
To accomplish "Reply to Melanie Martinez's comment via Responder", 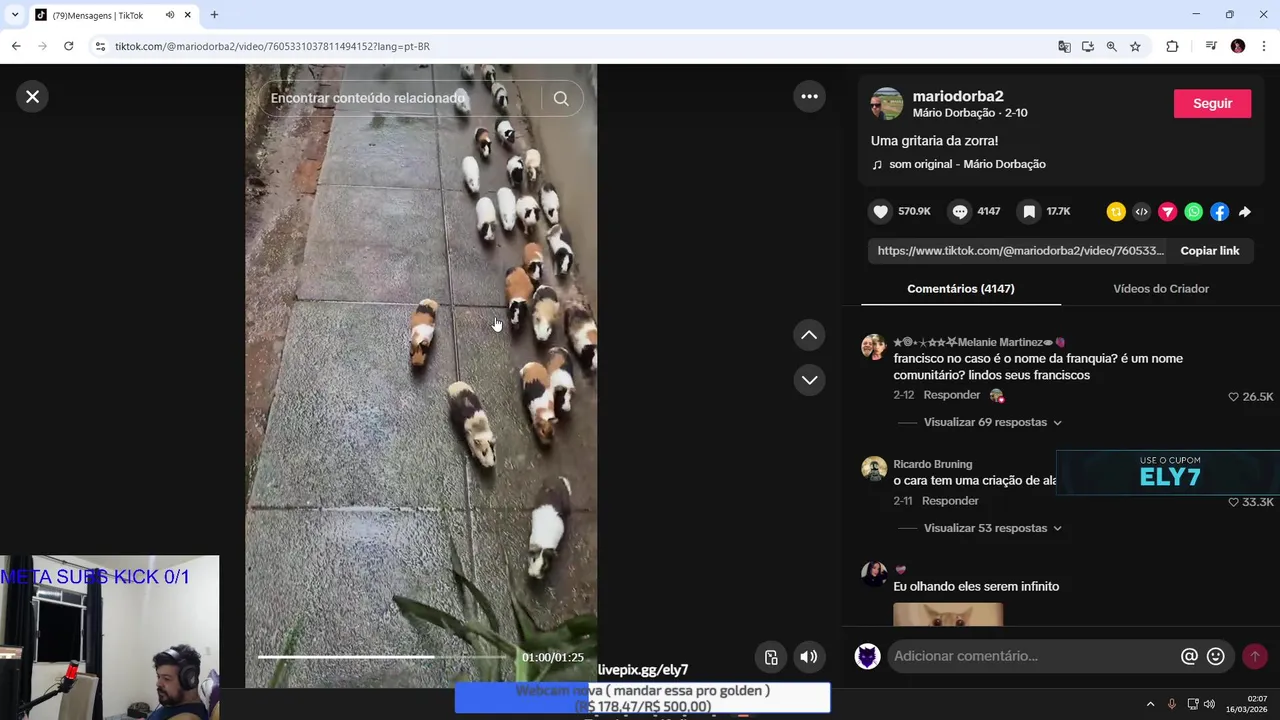I will click(952, 395).
